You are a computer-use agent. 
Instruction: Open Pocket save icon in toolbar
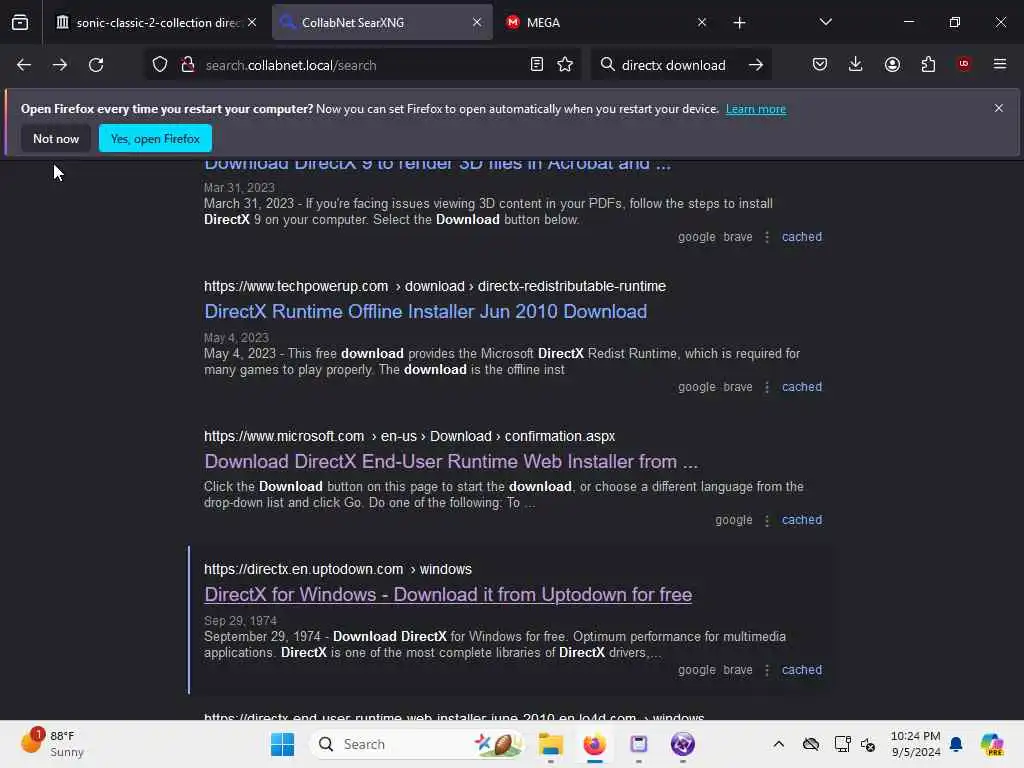pyautogui.click(x=820, y=64)
